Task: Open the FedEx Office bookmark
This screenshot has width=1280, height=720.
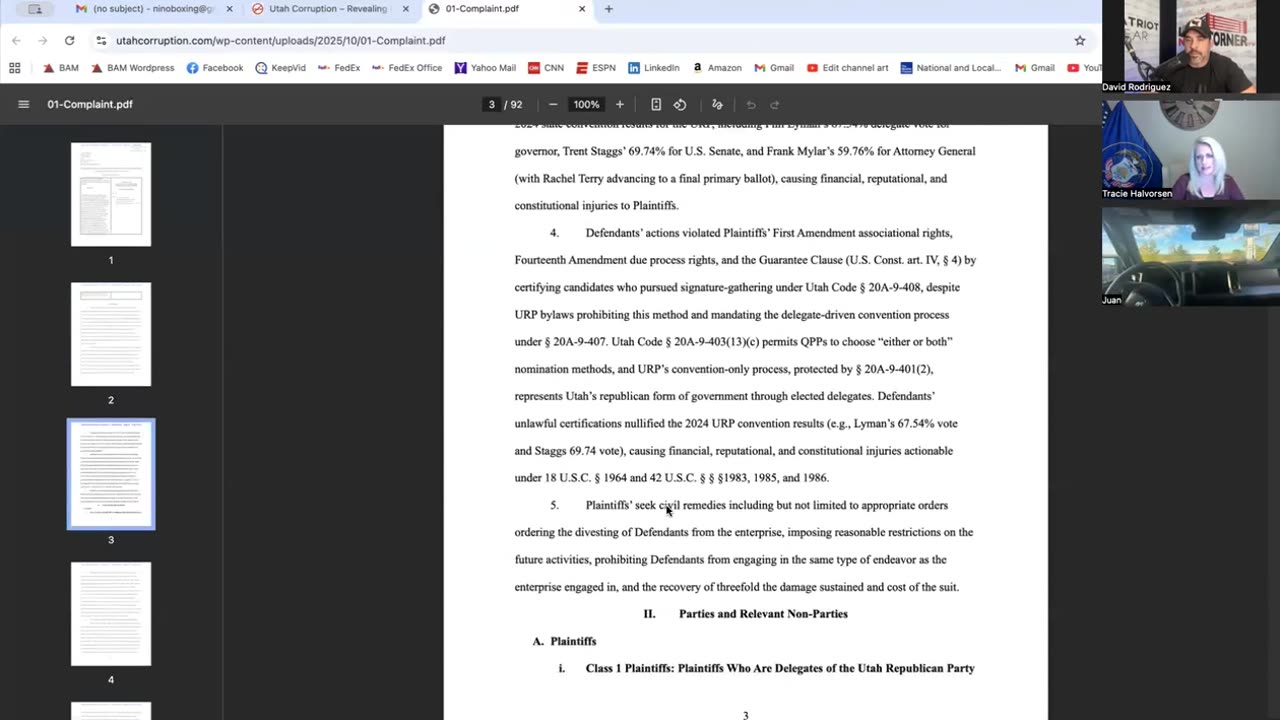Action: 406,68
